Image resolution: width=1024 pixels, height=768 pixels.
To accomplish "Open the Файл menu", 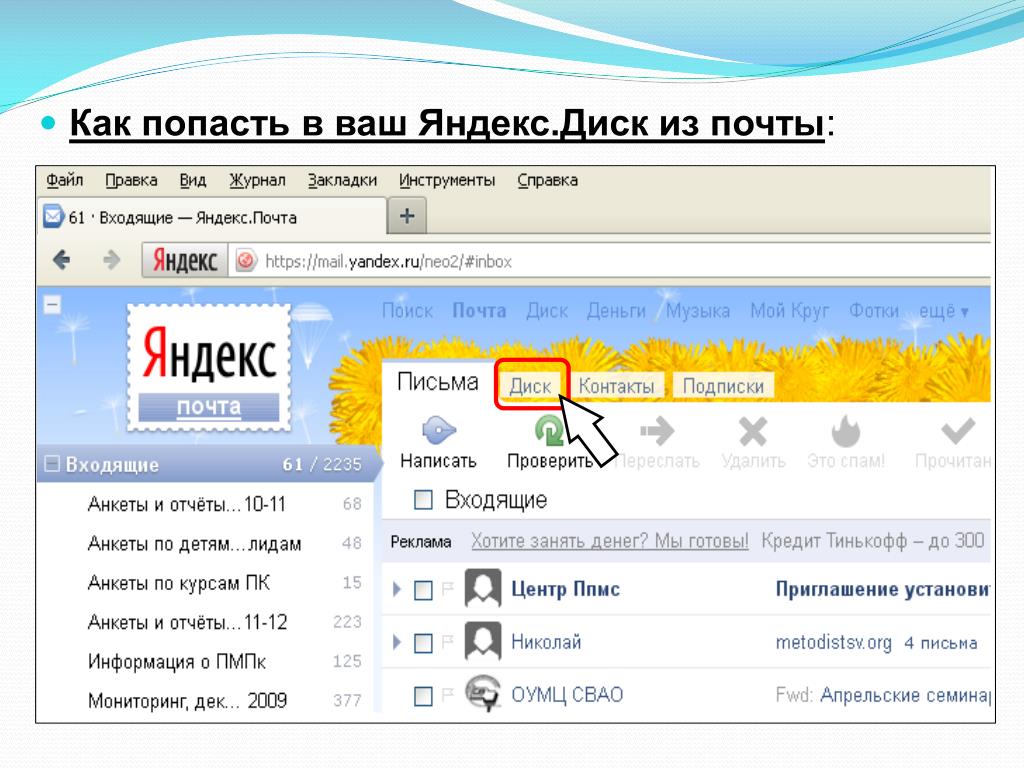I will (65, 180).
